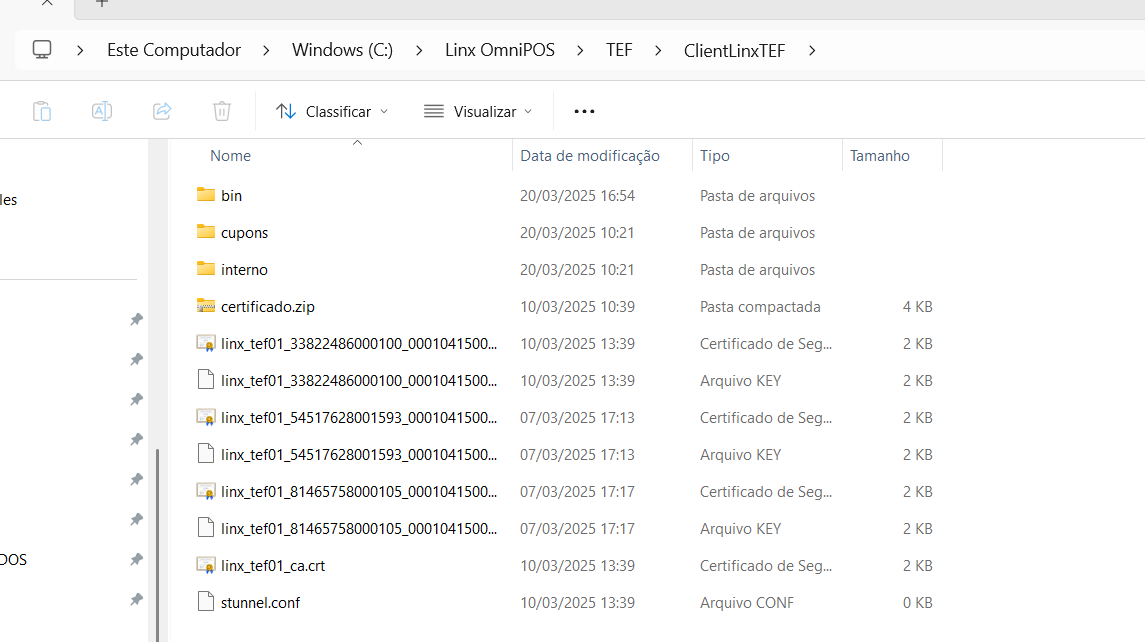Viewport: 1145px width, 642px height.
Task: Sort by the Nome column header
Action: click(231, 156)
